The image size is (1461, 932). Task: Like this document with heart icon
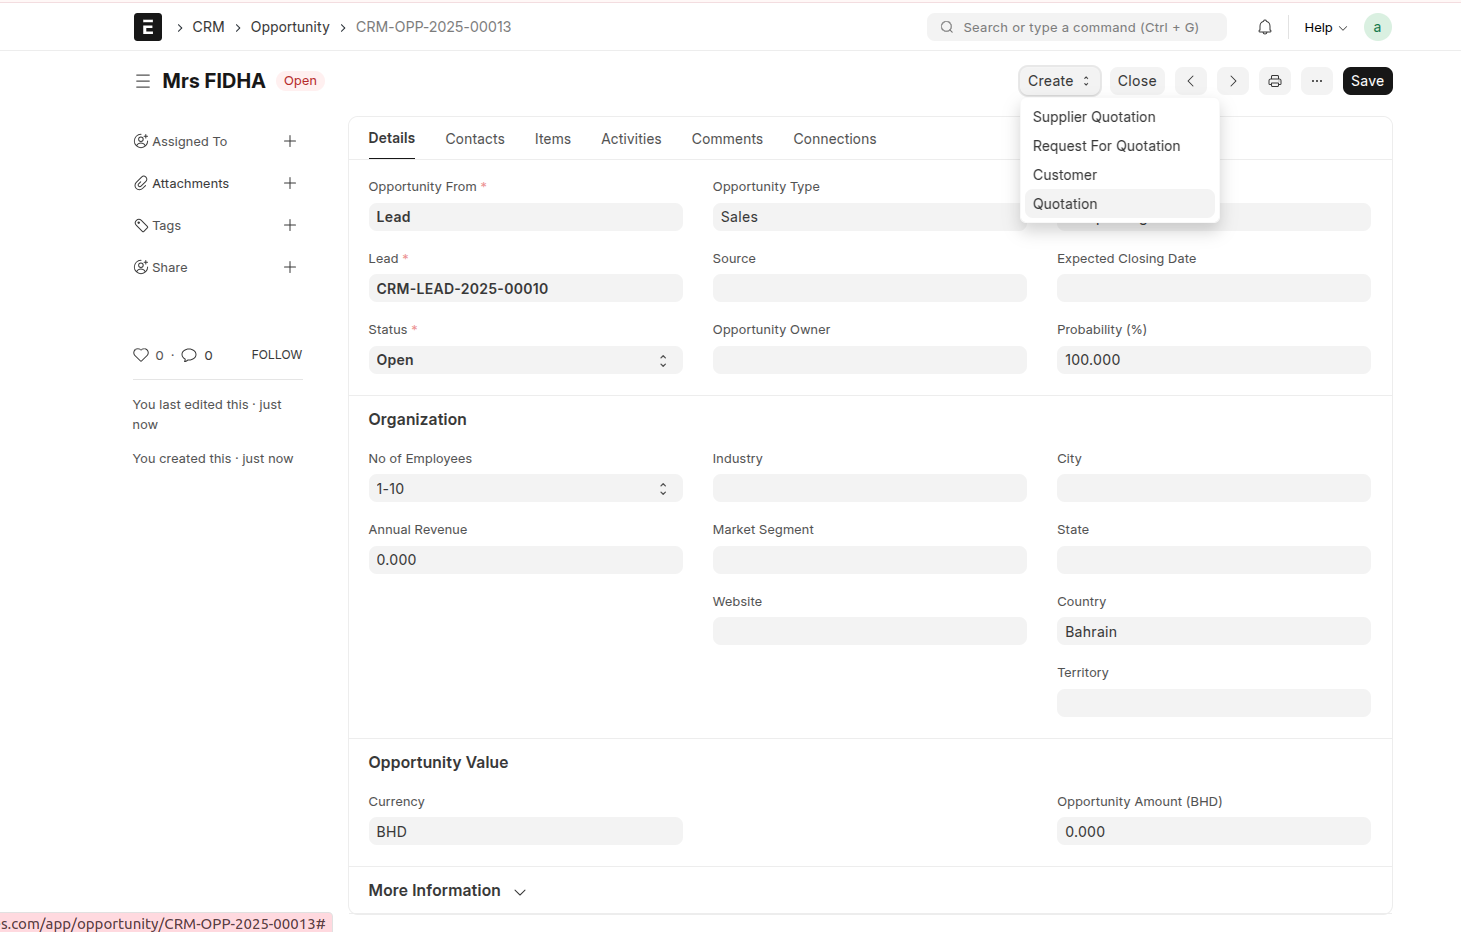tap(141, 355)
